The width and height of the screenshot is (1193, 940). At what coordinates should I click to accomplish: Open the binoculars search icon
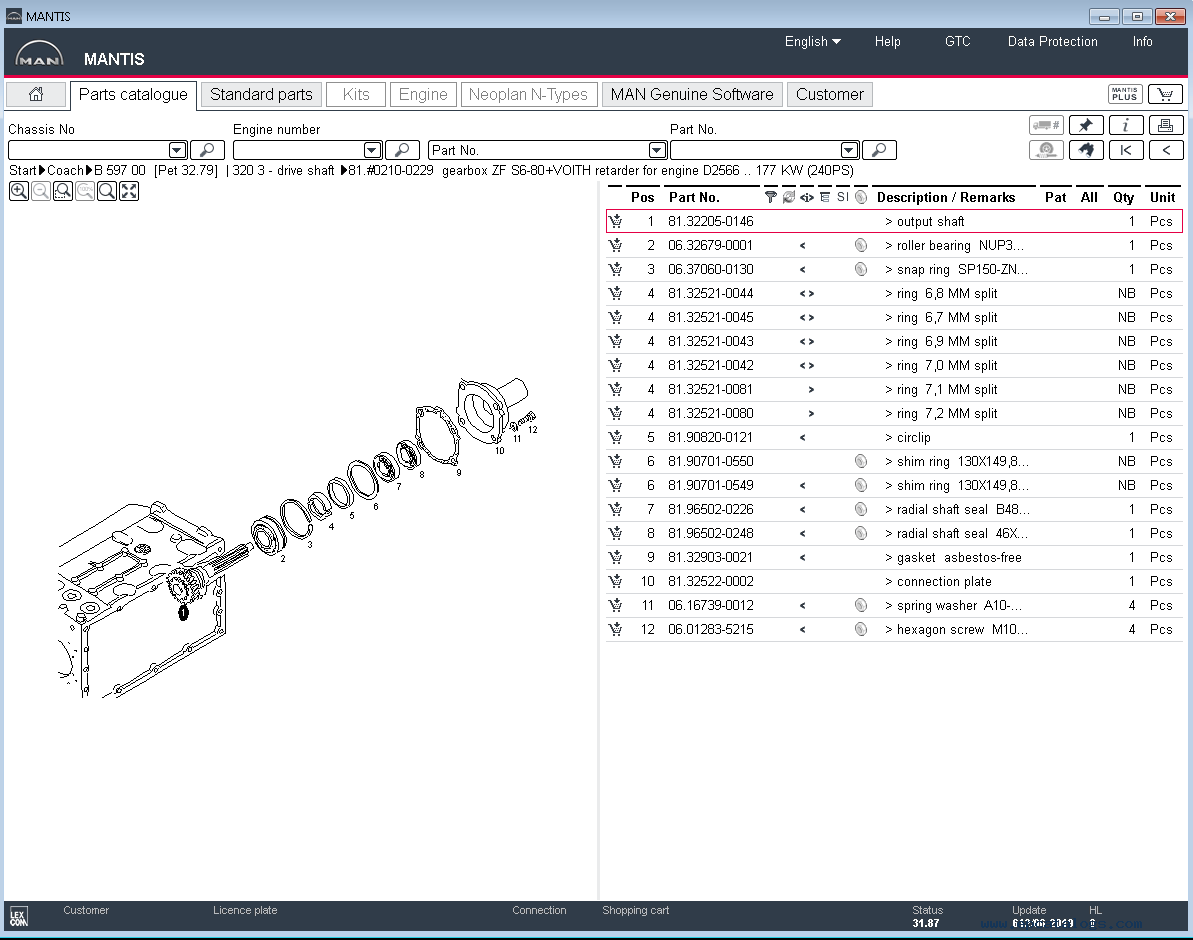pos(1086,150)
